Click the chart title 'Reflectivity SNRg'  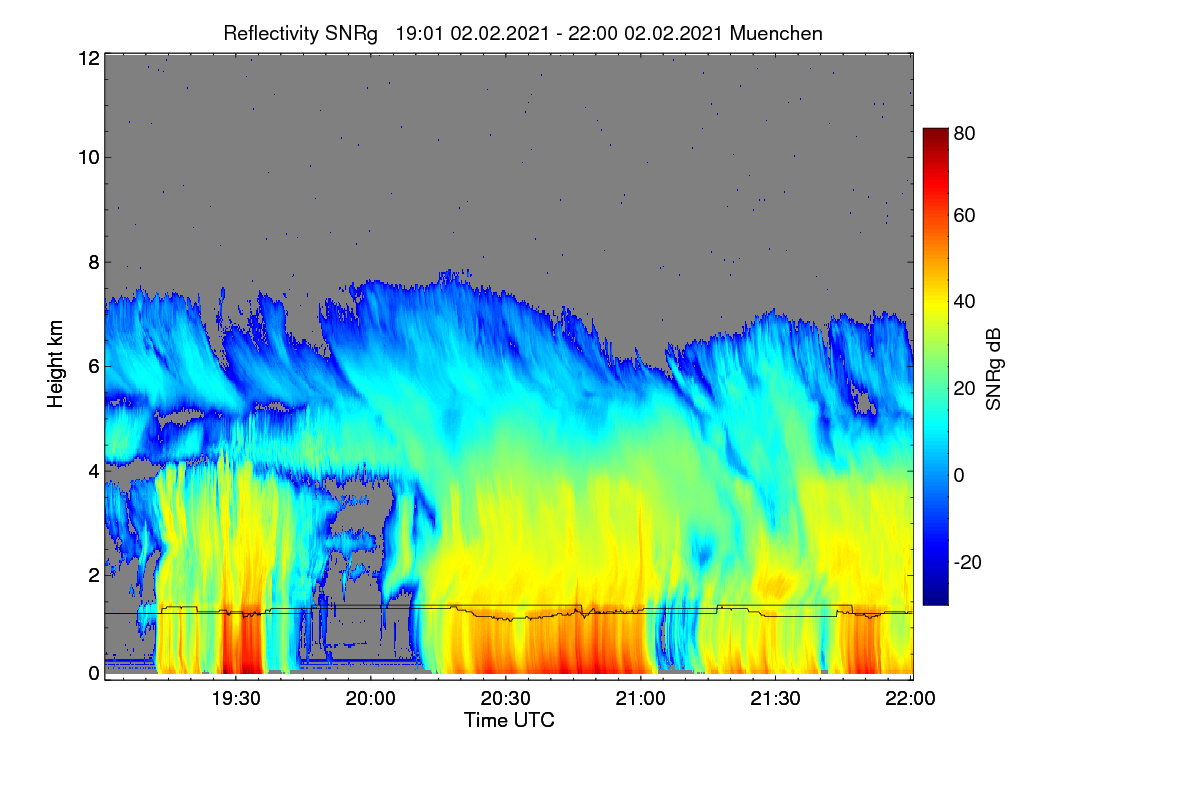pyautogui.click(x=301, y=33)
